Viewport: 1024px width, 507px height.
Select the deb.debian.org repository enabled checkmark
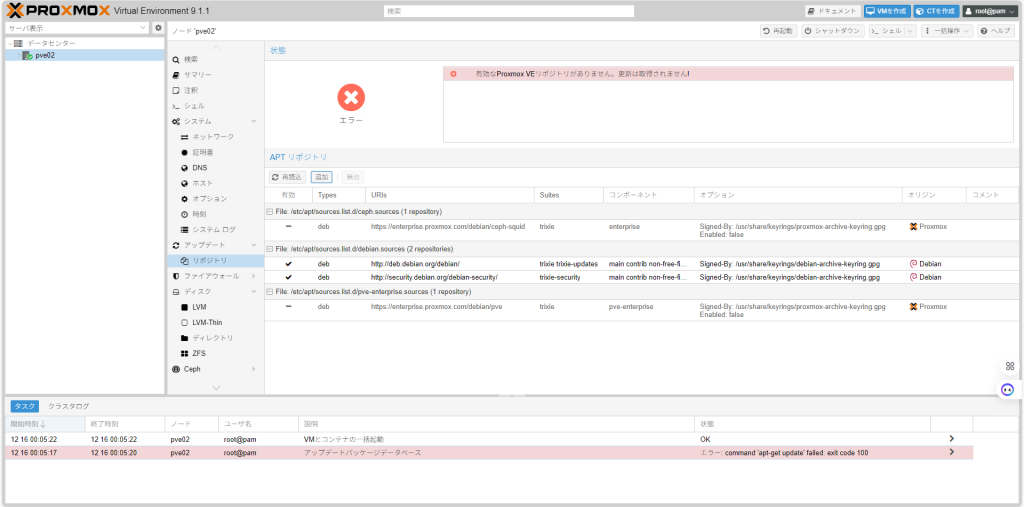click(288, 264)
